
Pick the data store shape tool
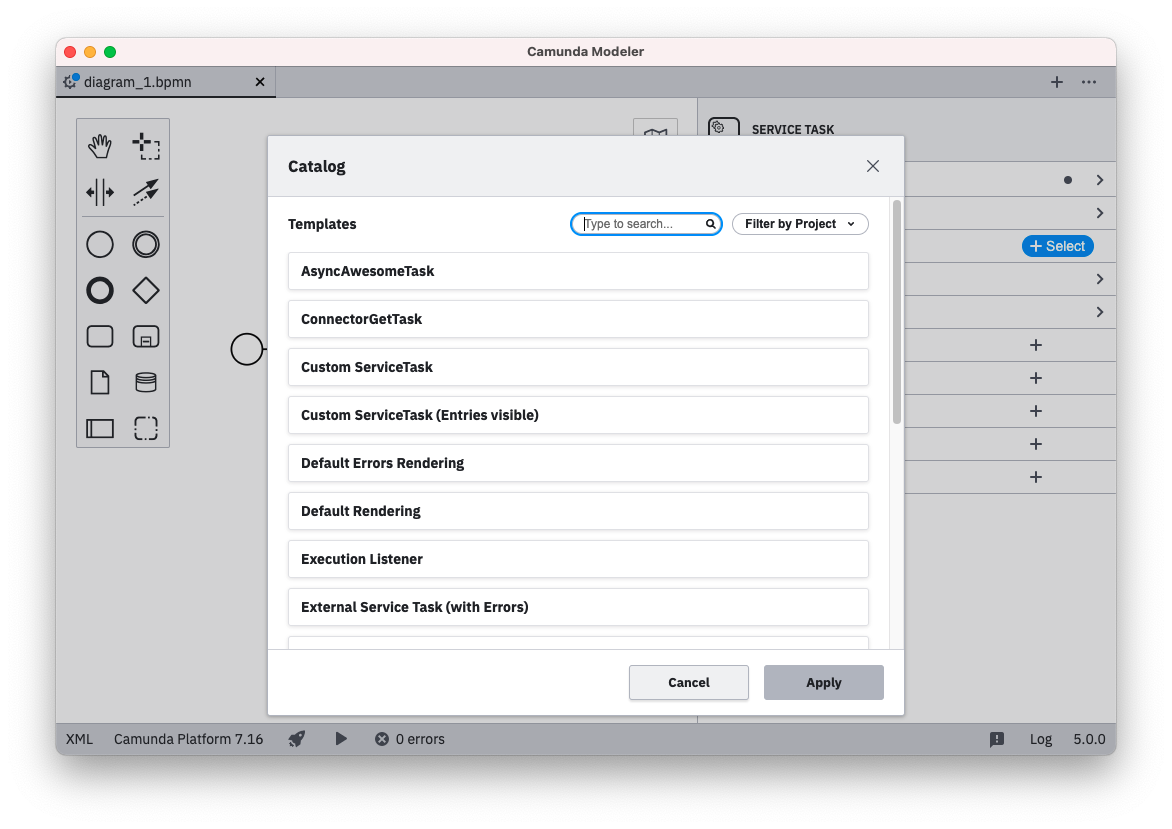coord(146,382)
